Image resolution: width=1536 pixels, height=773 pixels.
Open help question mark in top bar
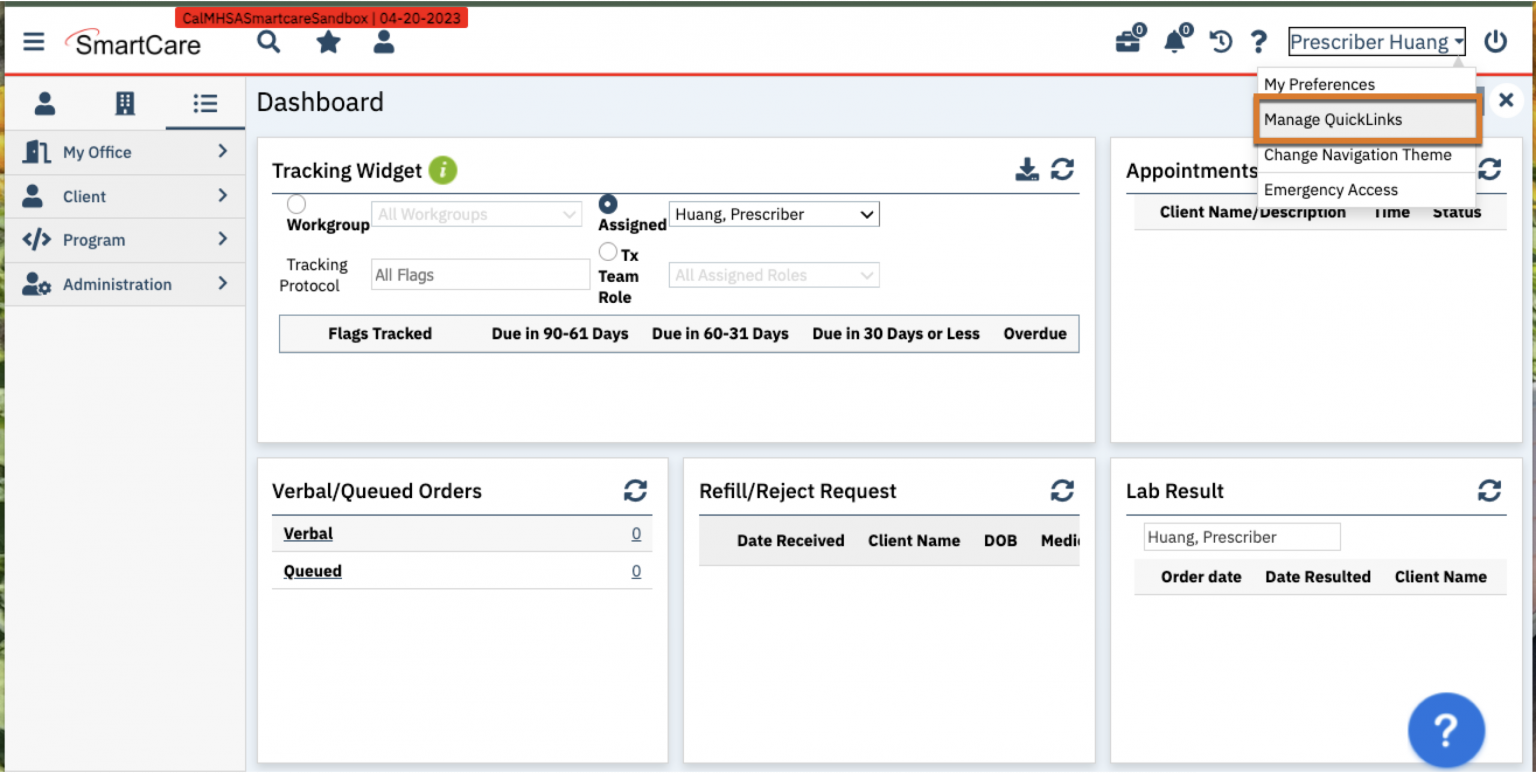pos(1259,42)
